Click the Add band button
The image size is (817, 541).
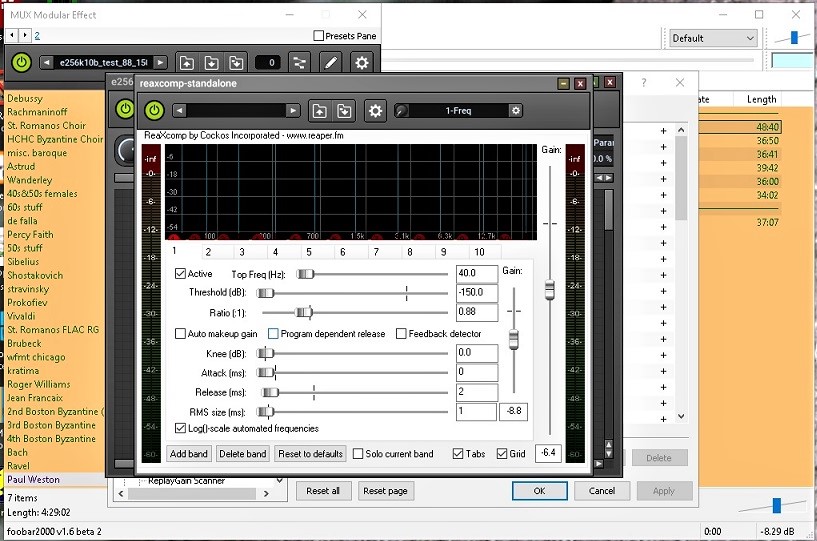point(189,454)
